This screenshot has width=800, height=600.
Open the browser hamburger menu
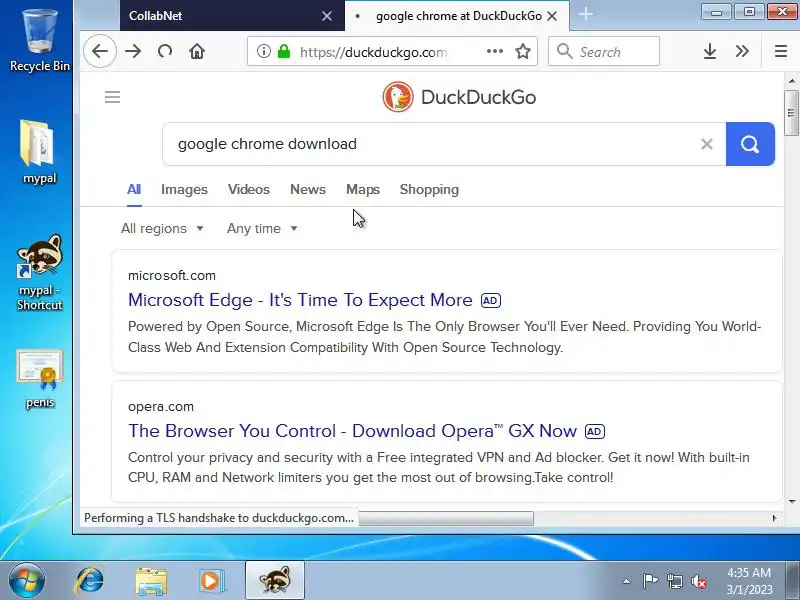[x=781, y=51]
